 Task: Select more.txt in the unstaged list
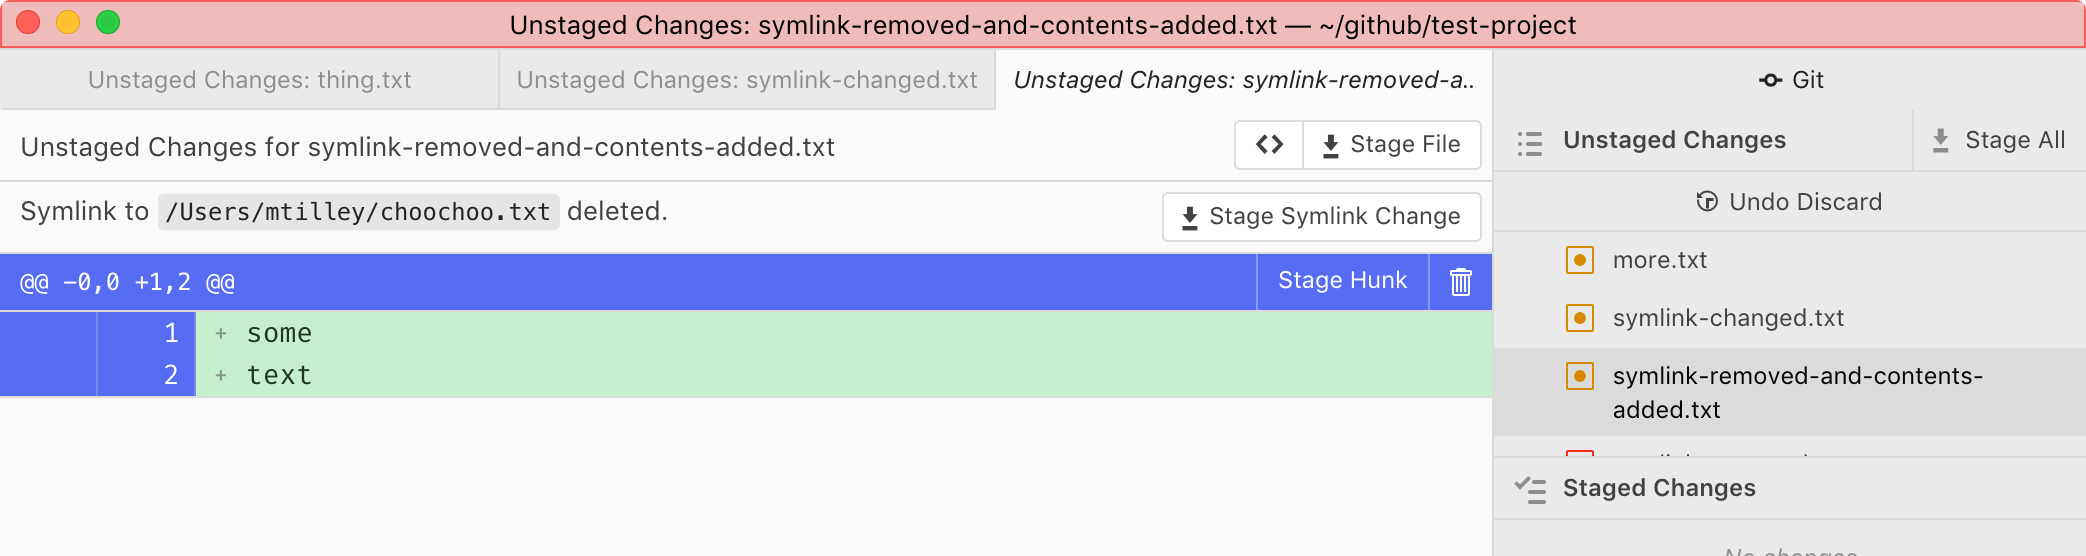(x=1659, y=260)
